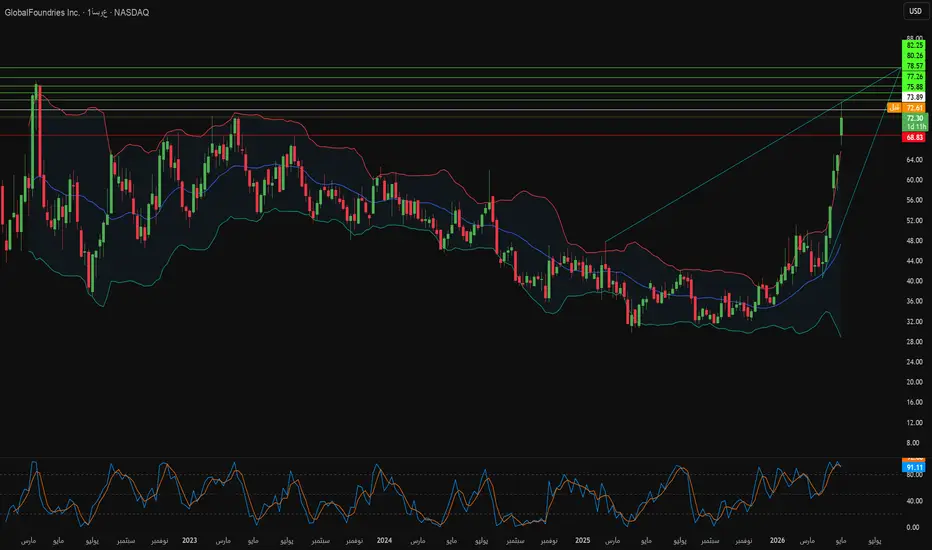Click the red 68.83 price label
The image size is (932, 550).
tap(914, 137)
